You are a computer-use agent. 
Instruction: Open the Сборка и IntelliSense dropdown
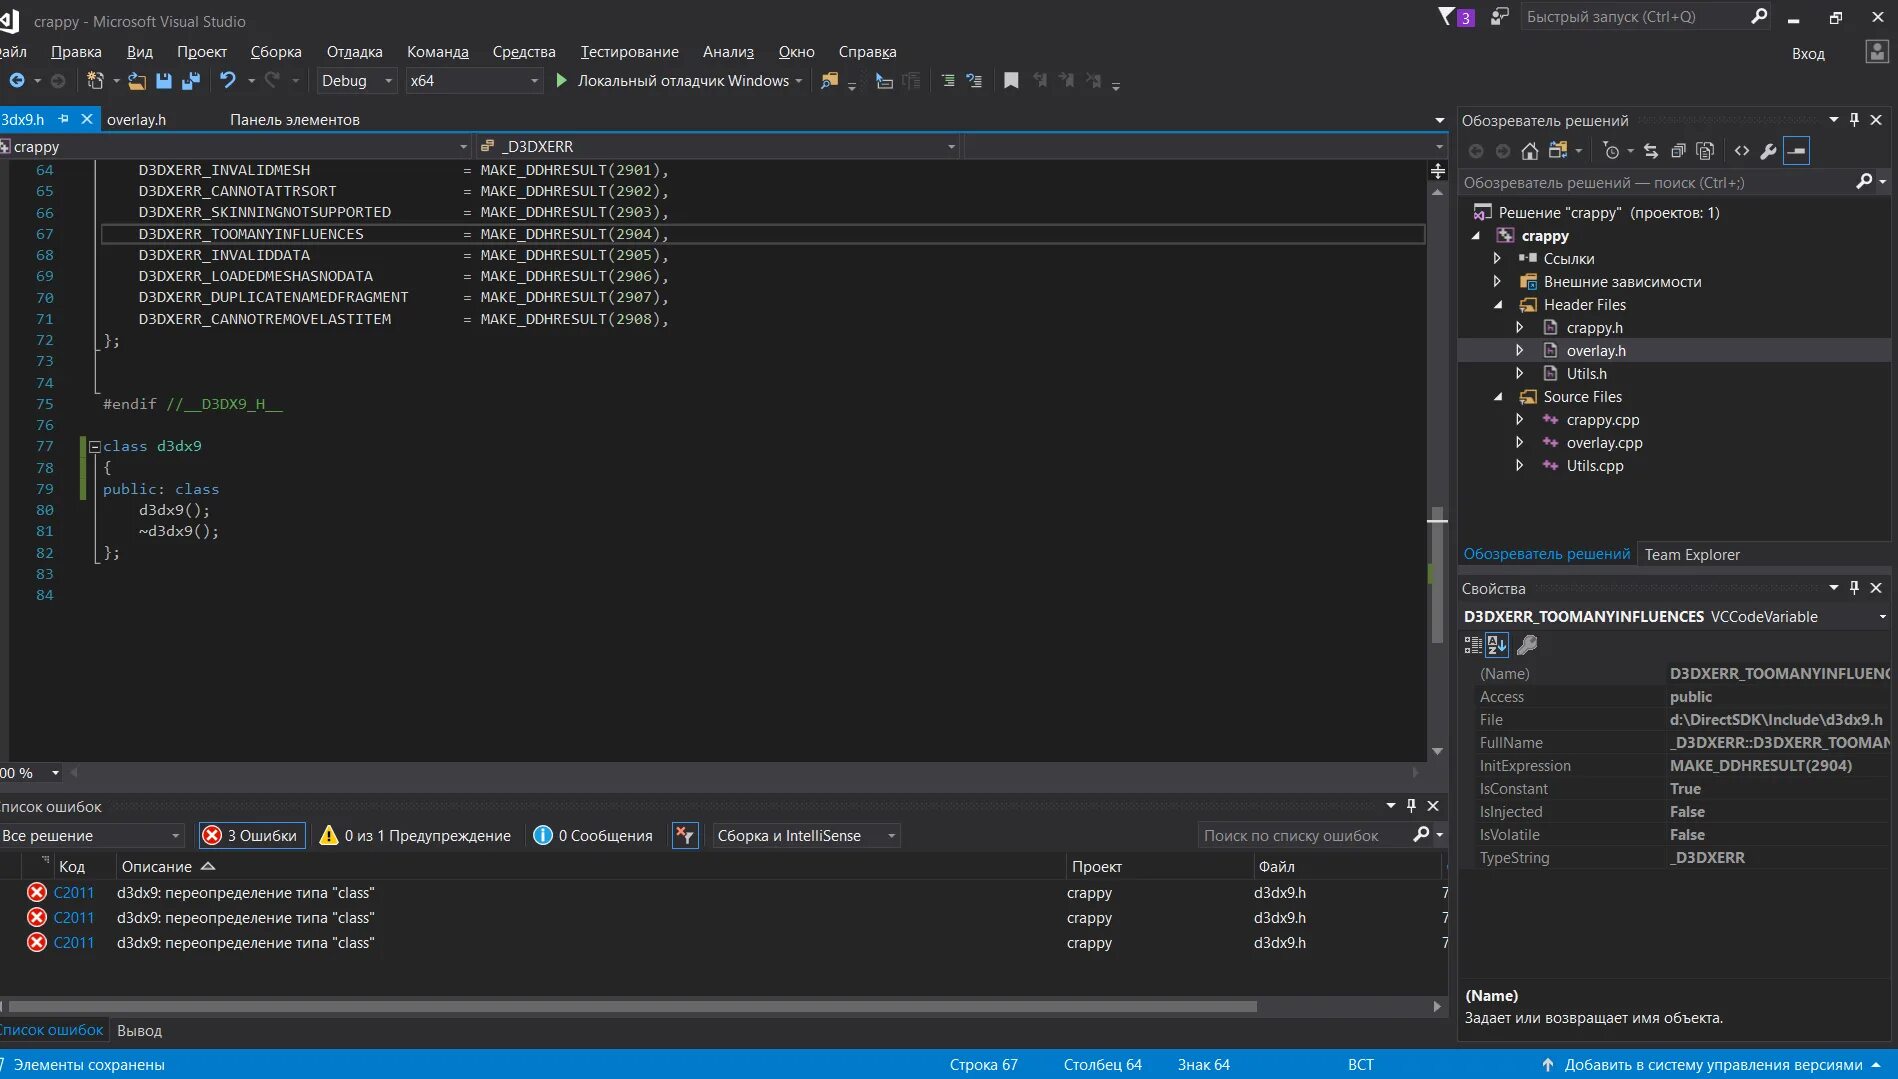click(x=806, y=835)
